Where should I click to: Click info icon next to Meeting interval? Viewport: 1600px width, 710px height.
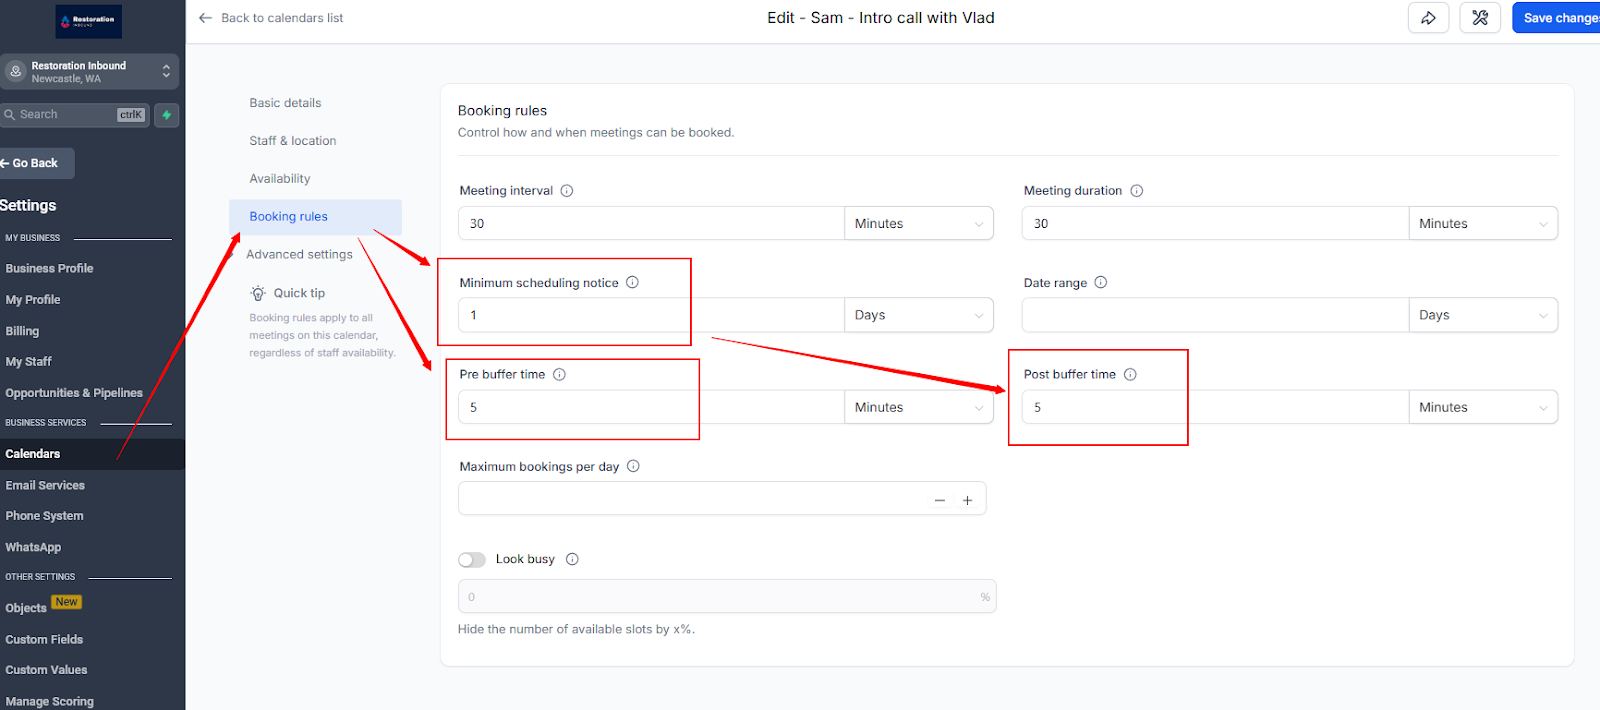pyautogui.click(x=567, y=191)
